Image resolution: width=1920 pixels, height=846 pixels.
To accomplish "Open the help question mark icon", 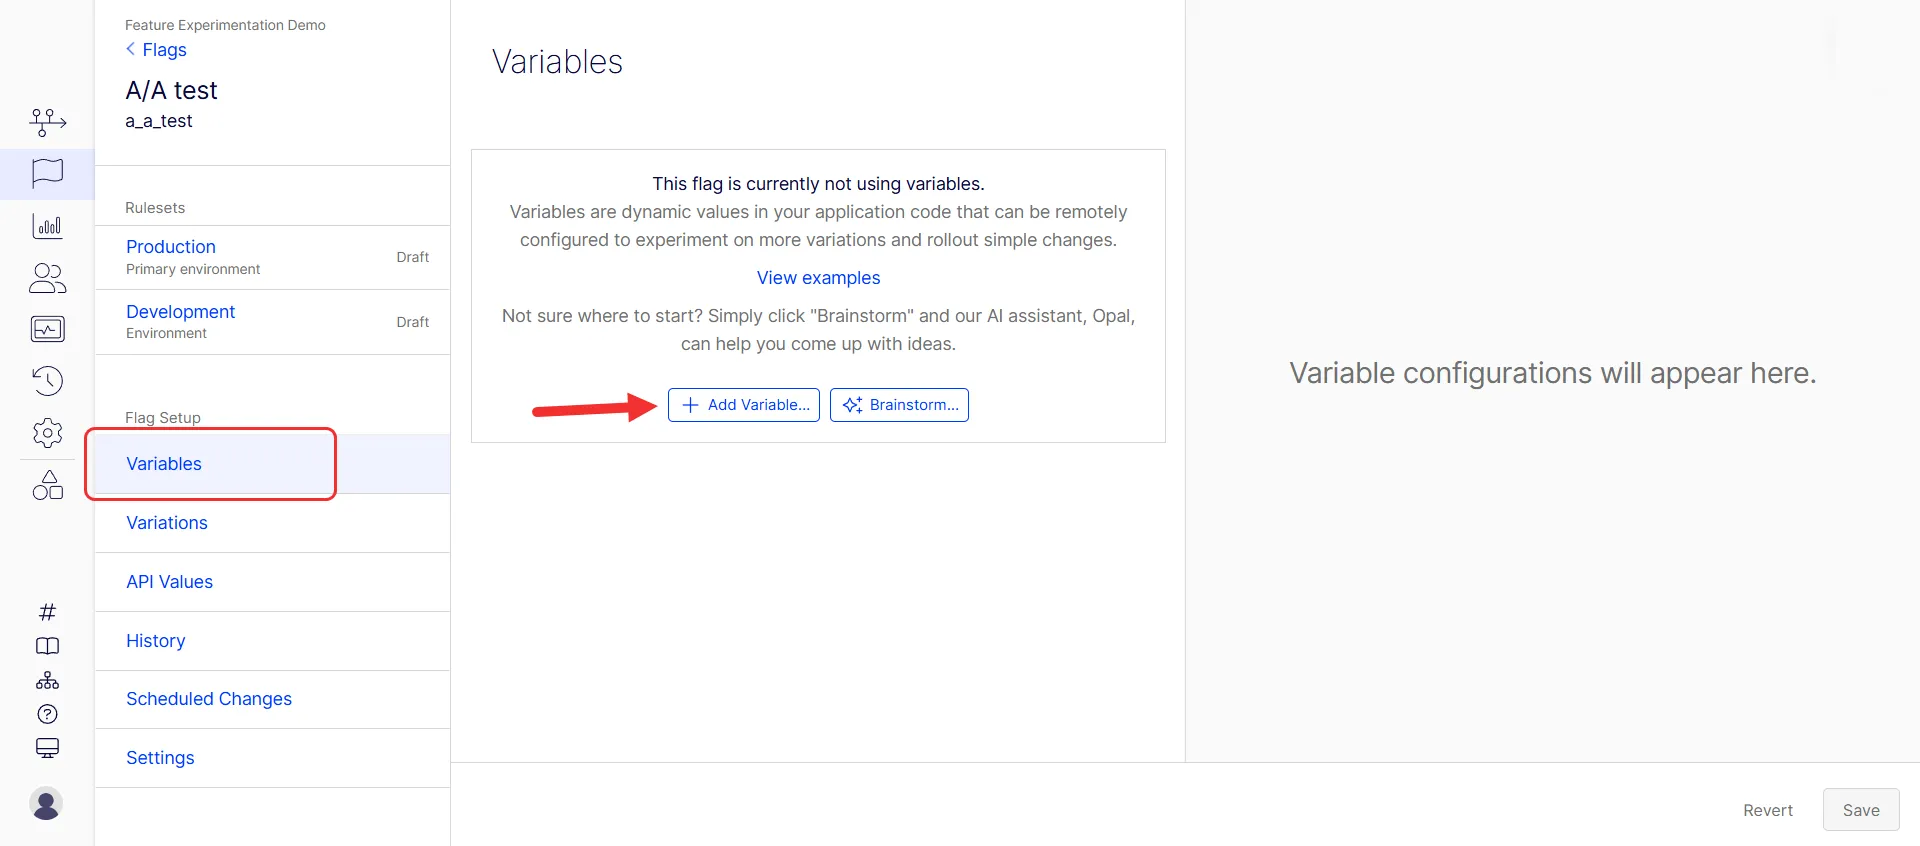I will 47,714.
